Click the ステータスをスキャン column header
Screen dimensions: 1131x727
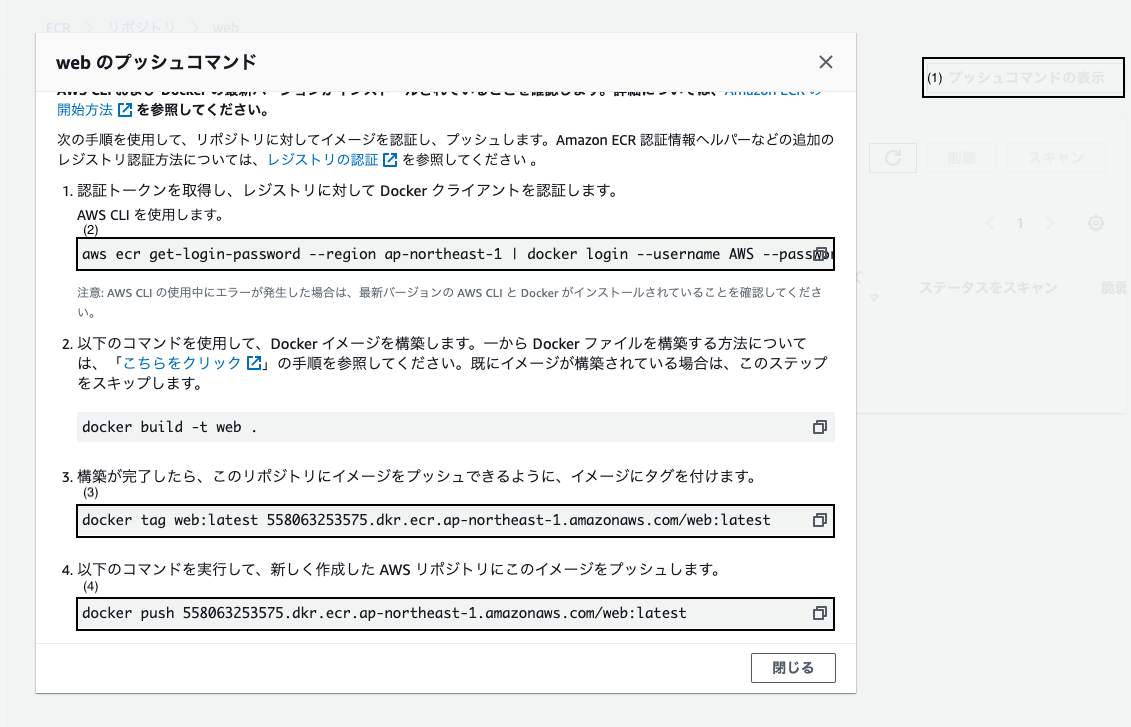tap(988, 288)
